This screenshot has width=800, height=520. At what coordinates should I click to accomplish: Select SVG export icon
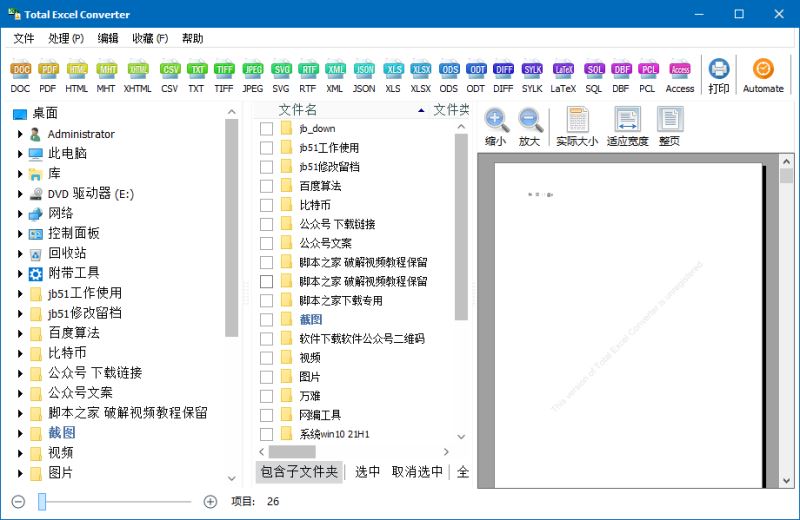tap(281, 77)
